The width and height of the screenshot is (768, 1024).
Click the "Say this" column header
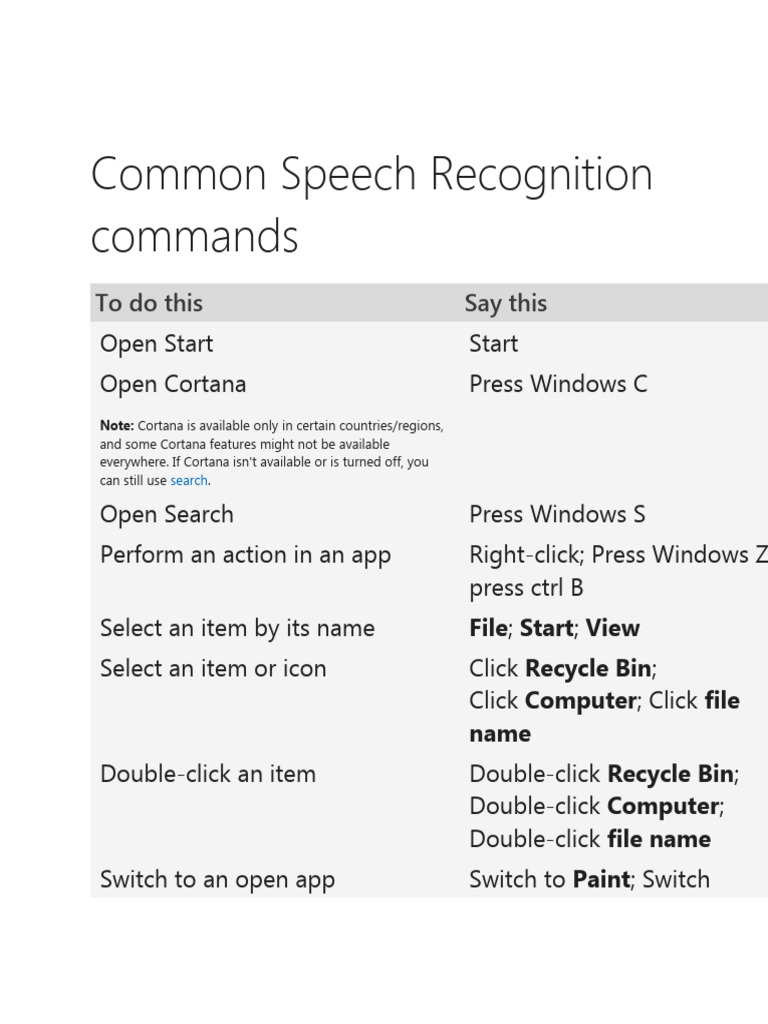point(505,303)
